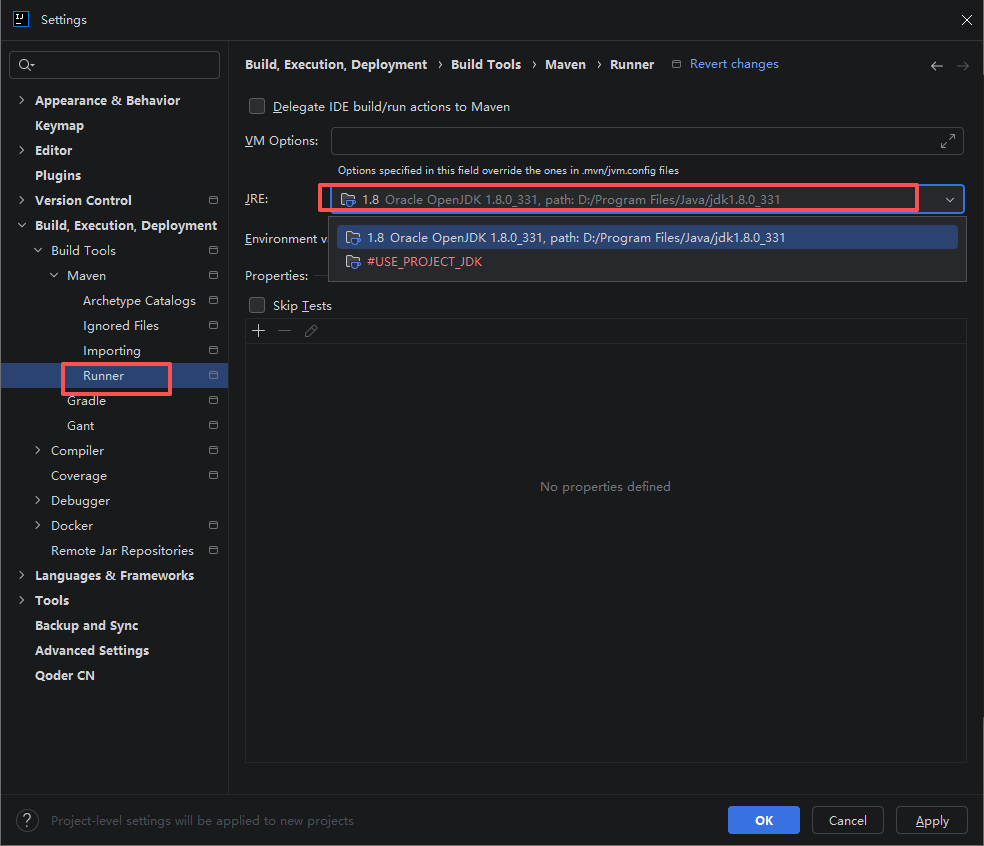
Task: Open the Plugins settings page
Action: tap(58, 176)
